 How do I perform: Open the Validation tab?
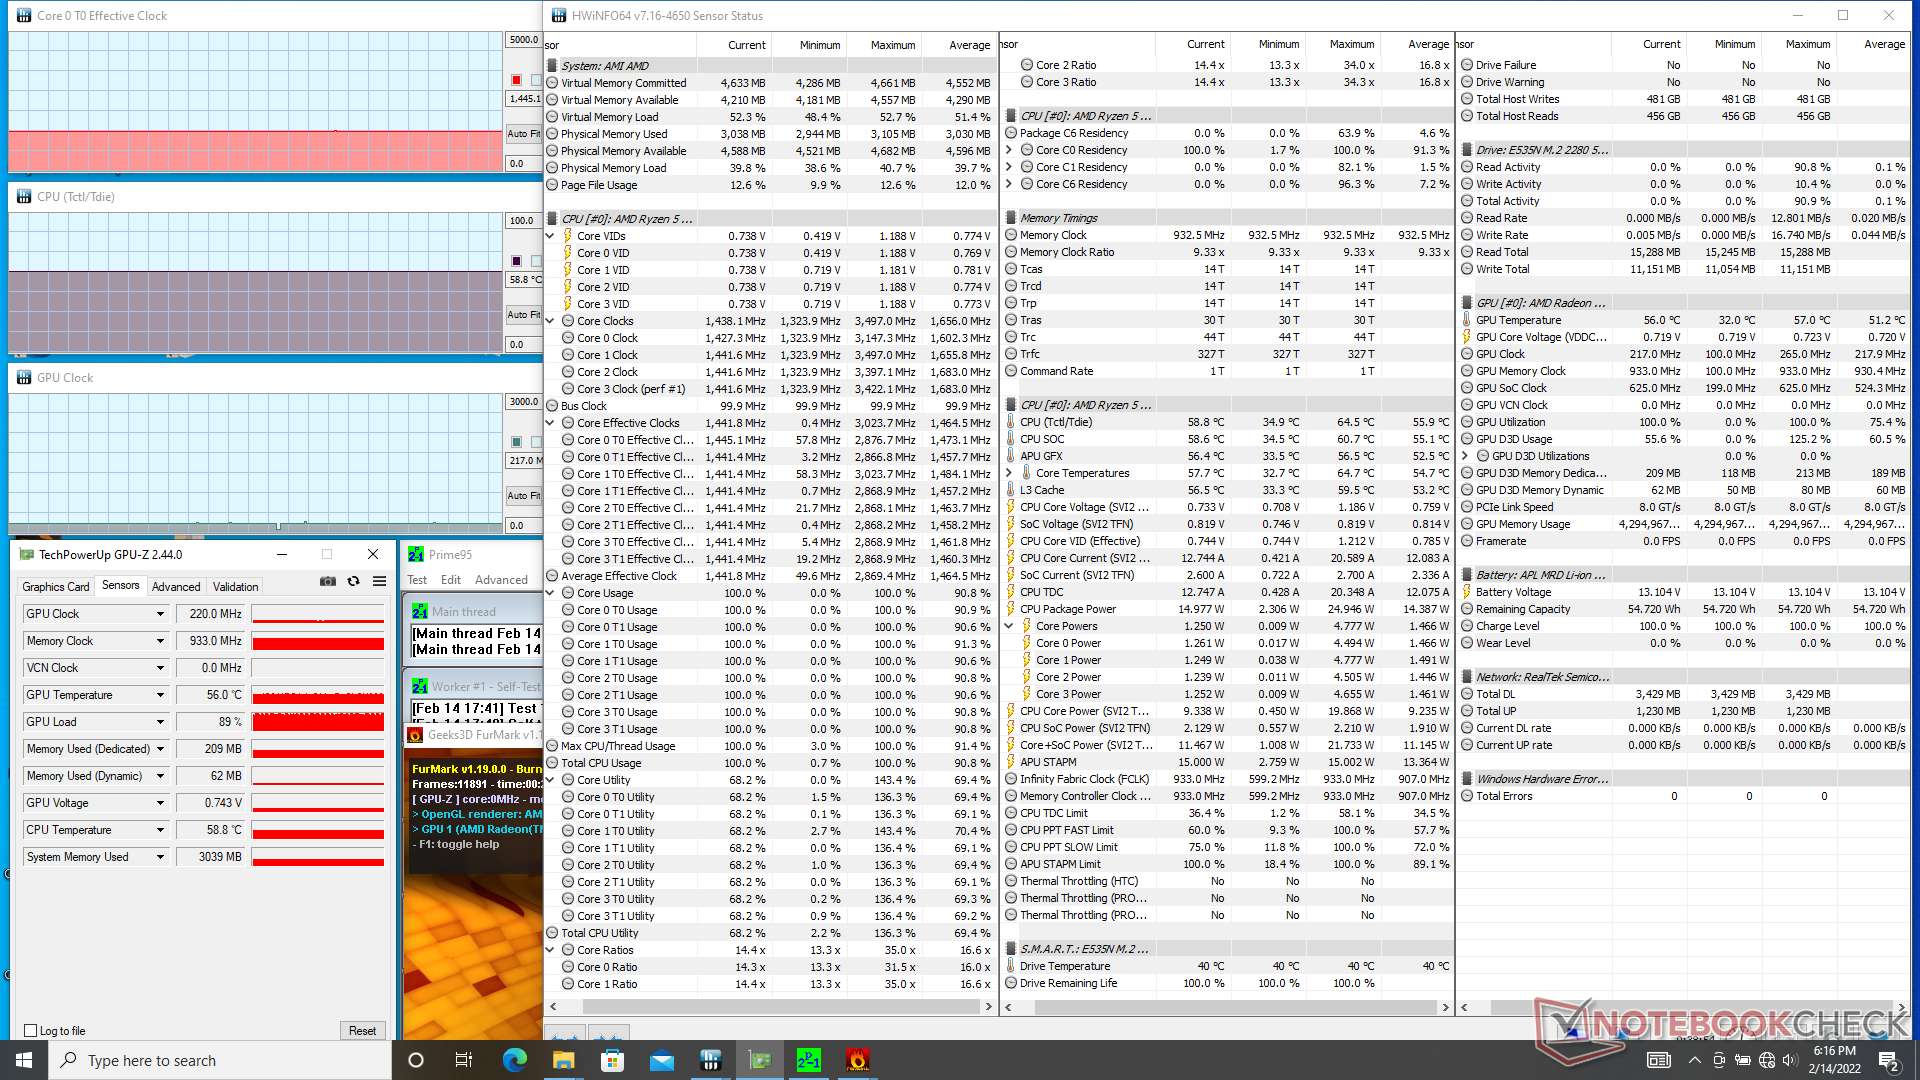click(236, 587)
